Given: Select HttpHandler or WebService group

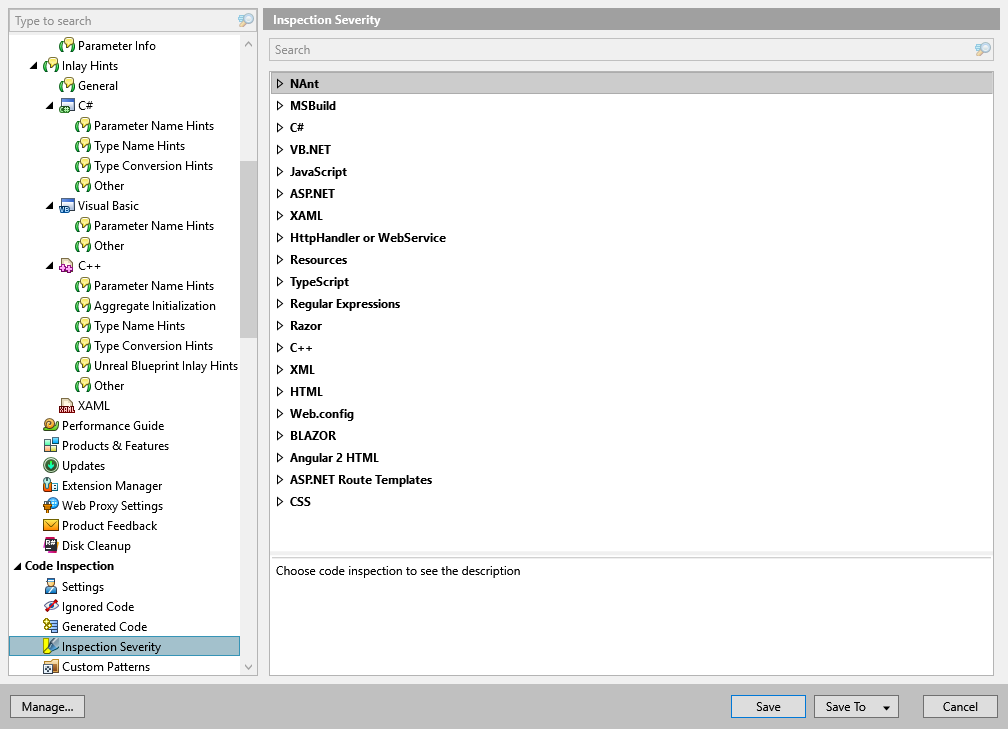Looking at the screenshot, I should [368, 237].
